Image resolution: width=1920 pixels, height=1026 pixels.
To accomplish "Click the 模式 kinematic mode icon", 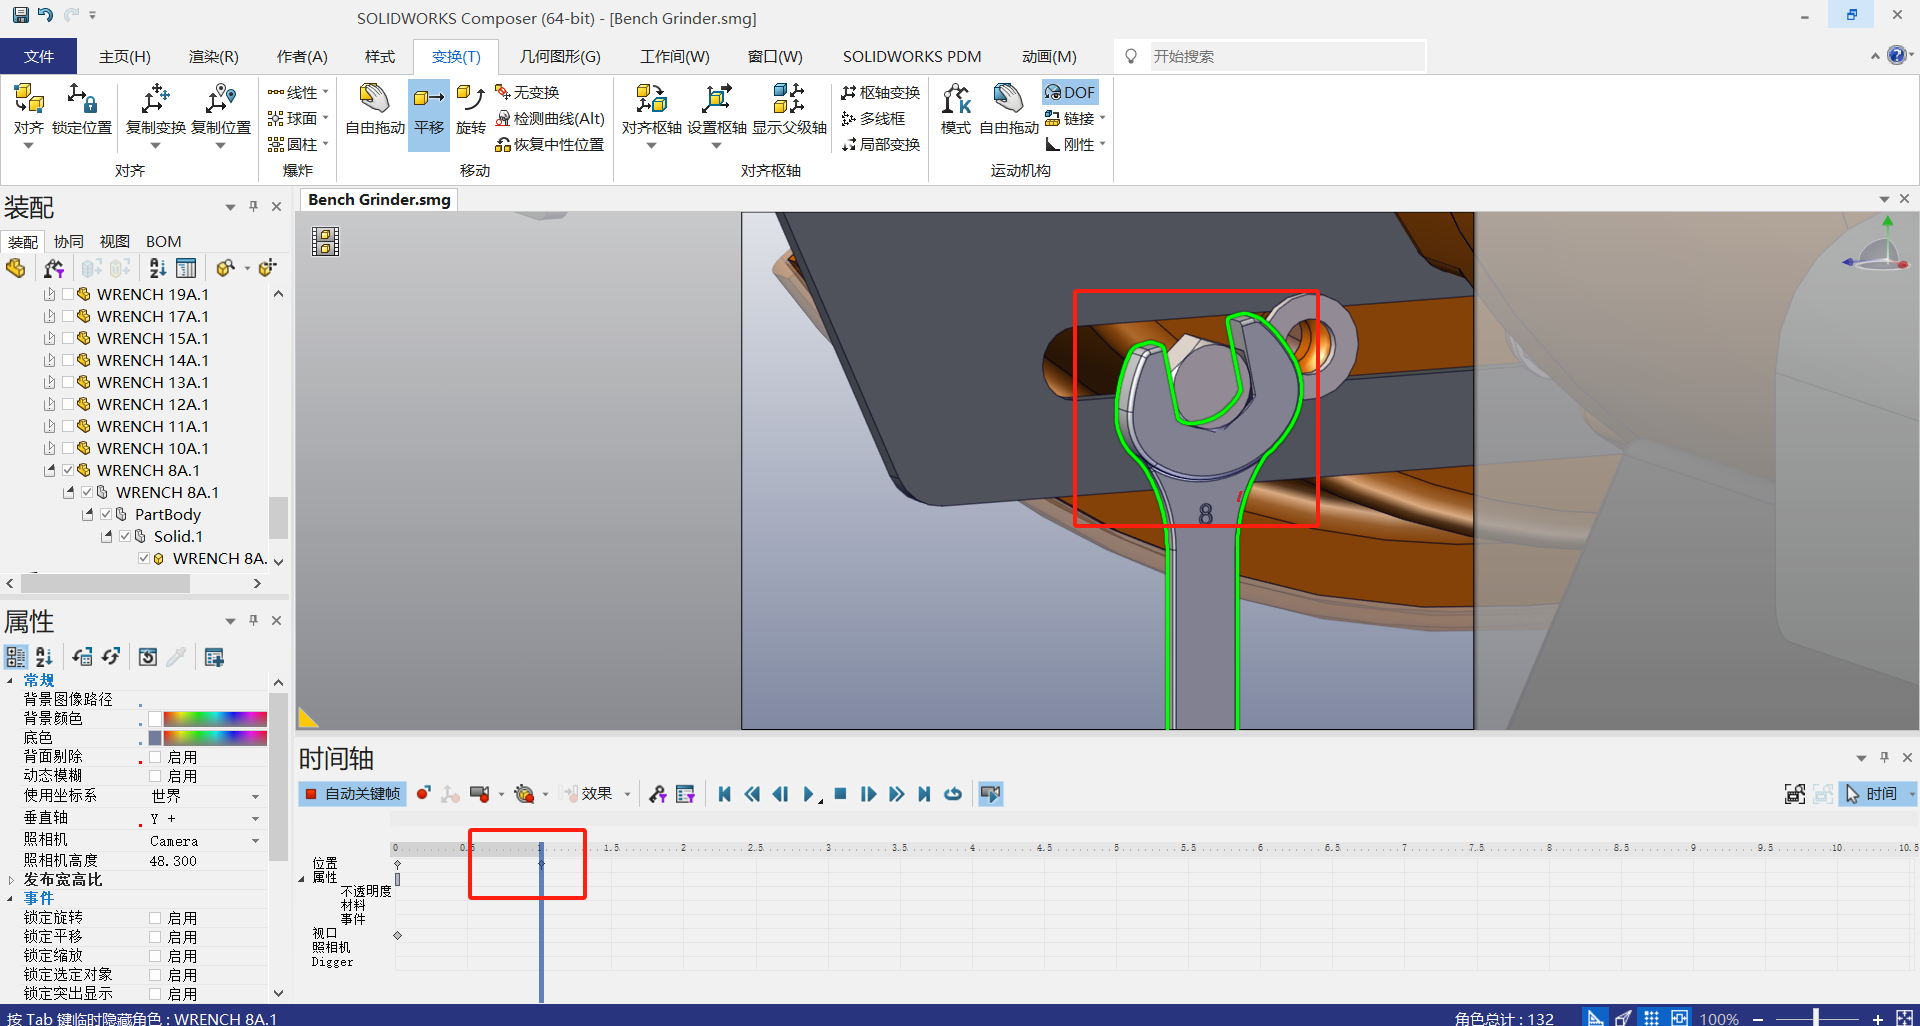I will (x=956, y=100).
